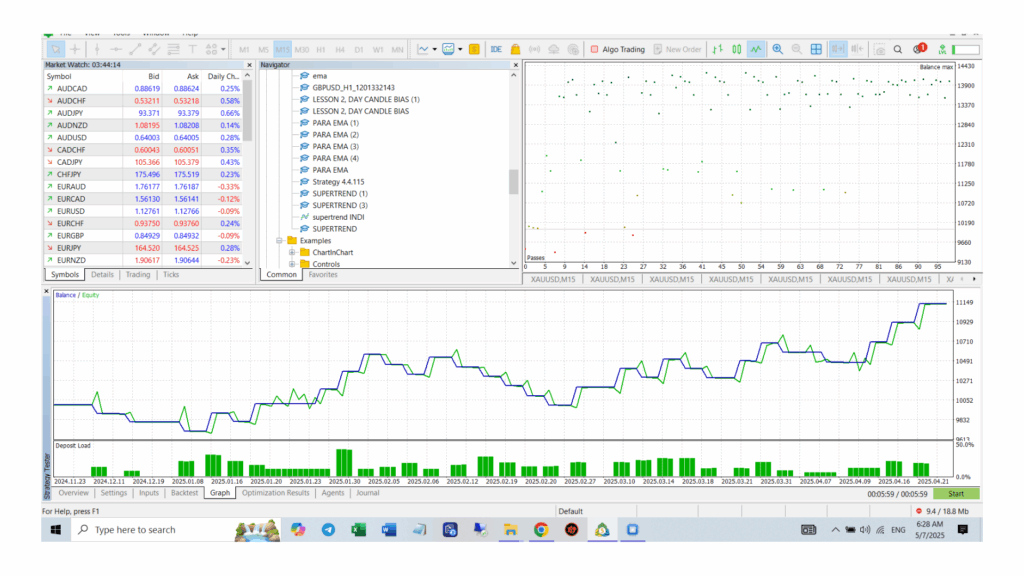Select the trendline drawing tool
The width and height of the screenshot is (1024, 576).
coord(135,49)
